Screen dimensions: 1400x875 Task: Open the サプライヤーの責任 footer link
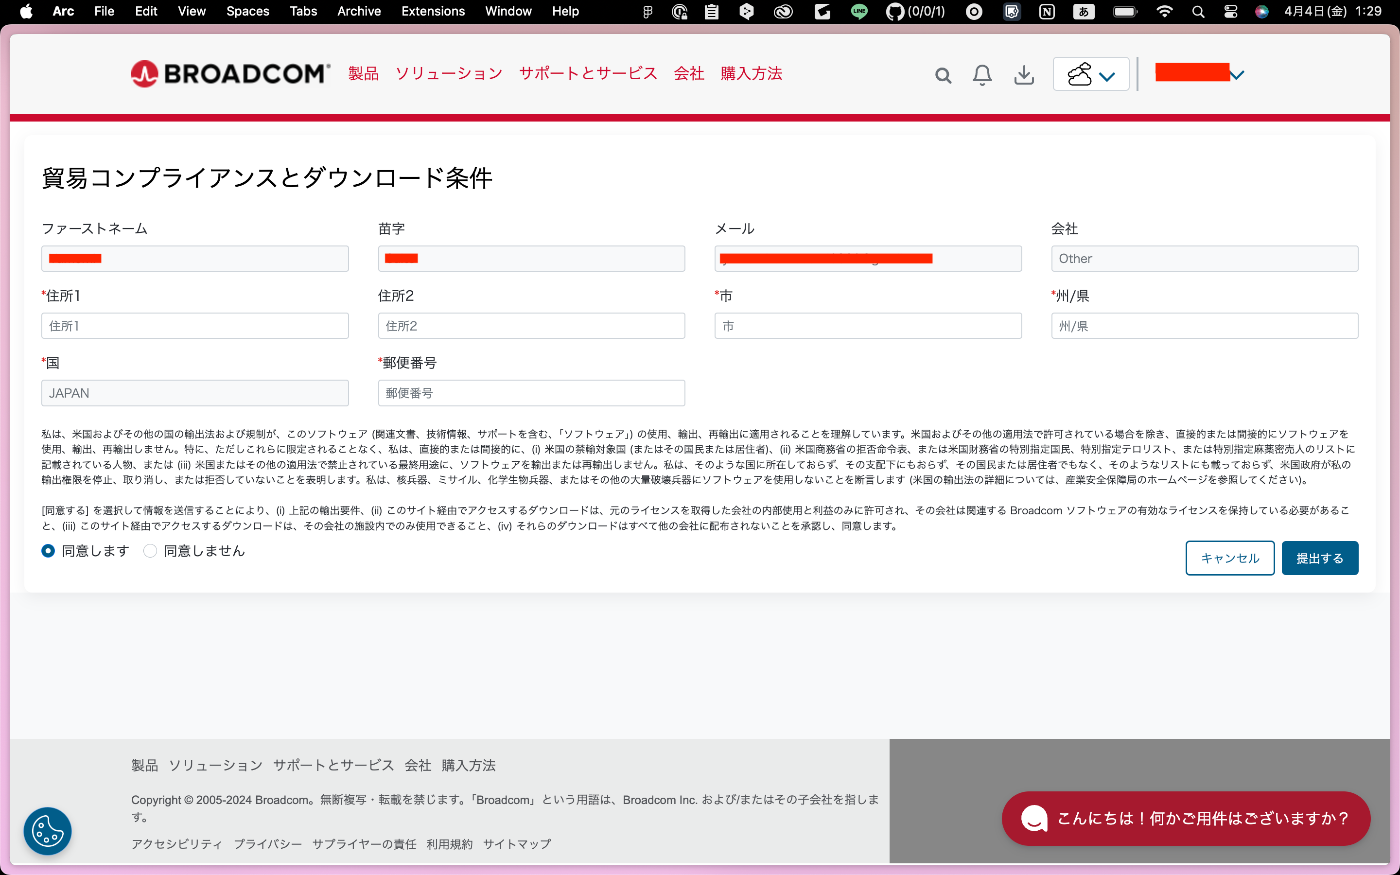[364, 844]
